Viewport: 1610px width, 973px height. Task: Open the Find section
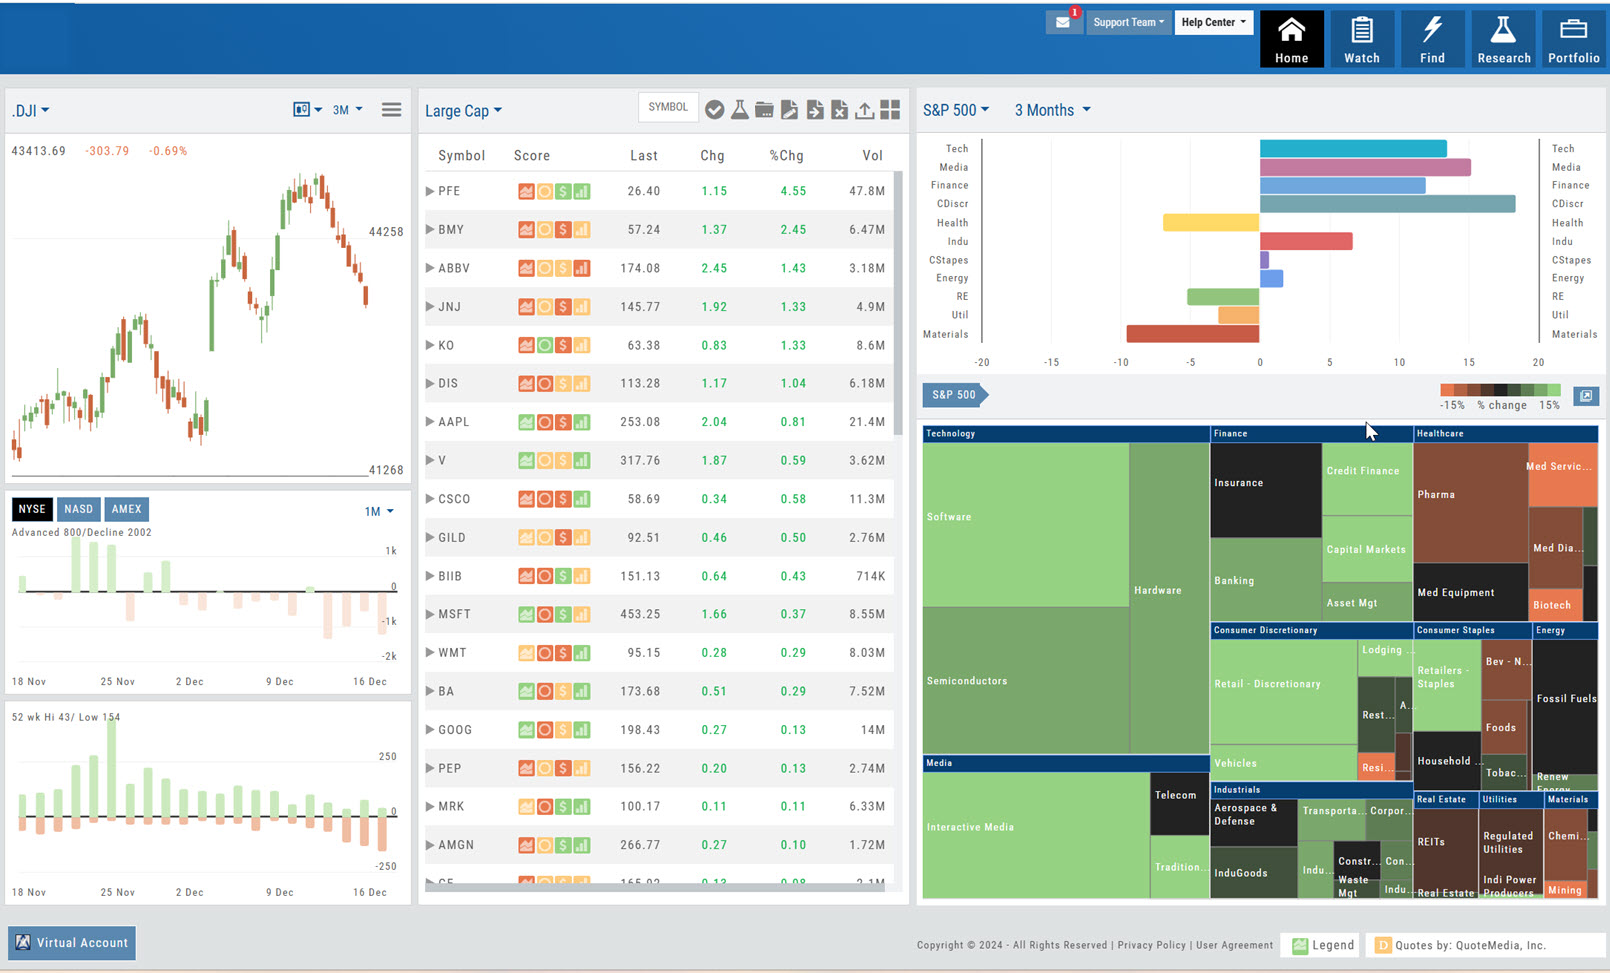point(1432,40)
